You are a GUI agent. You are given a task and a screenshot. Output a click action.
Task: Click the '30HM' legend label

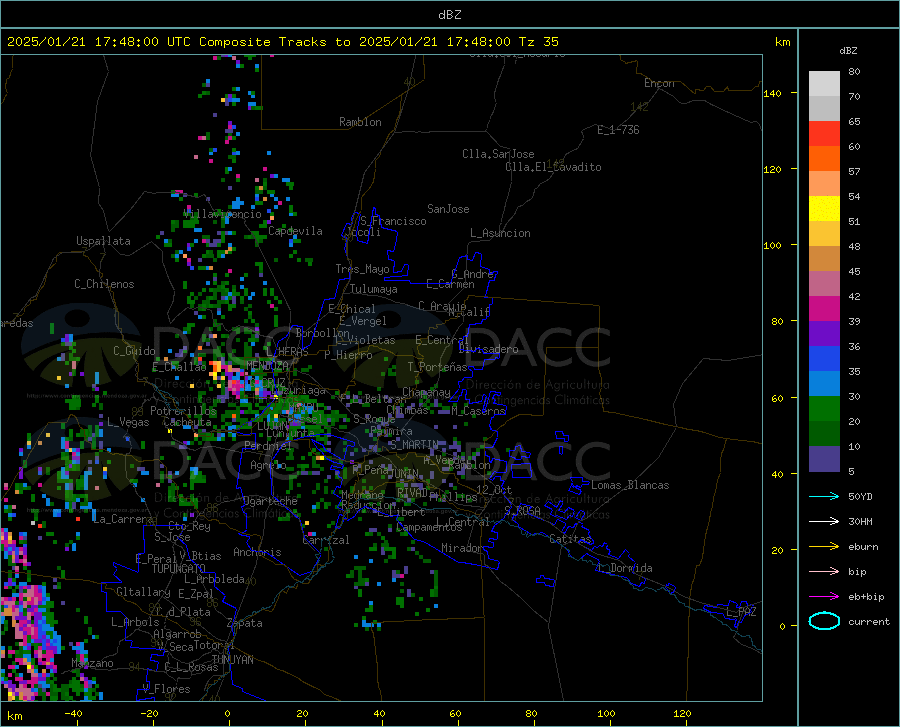[860, 522]
